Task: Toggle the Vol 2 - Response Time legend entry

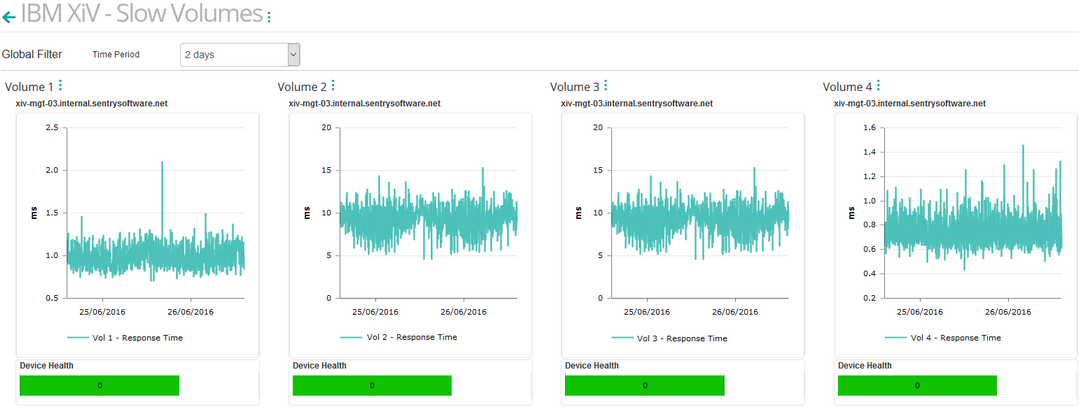Action: tap(398, 337)
